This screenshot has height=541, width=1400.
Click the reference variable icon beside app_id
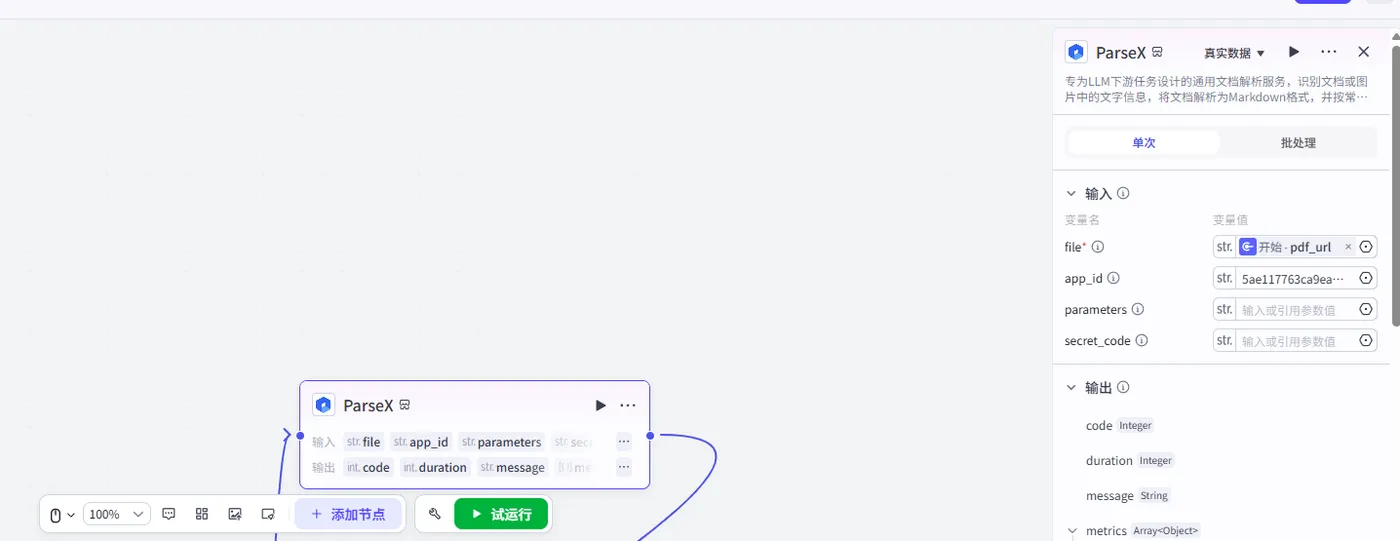tap(1366, 278)
